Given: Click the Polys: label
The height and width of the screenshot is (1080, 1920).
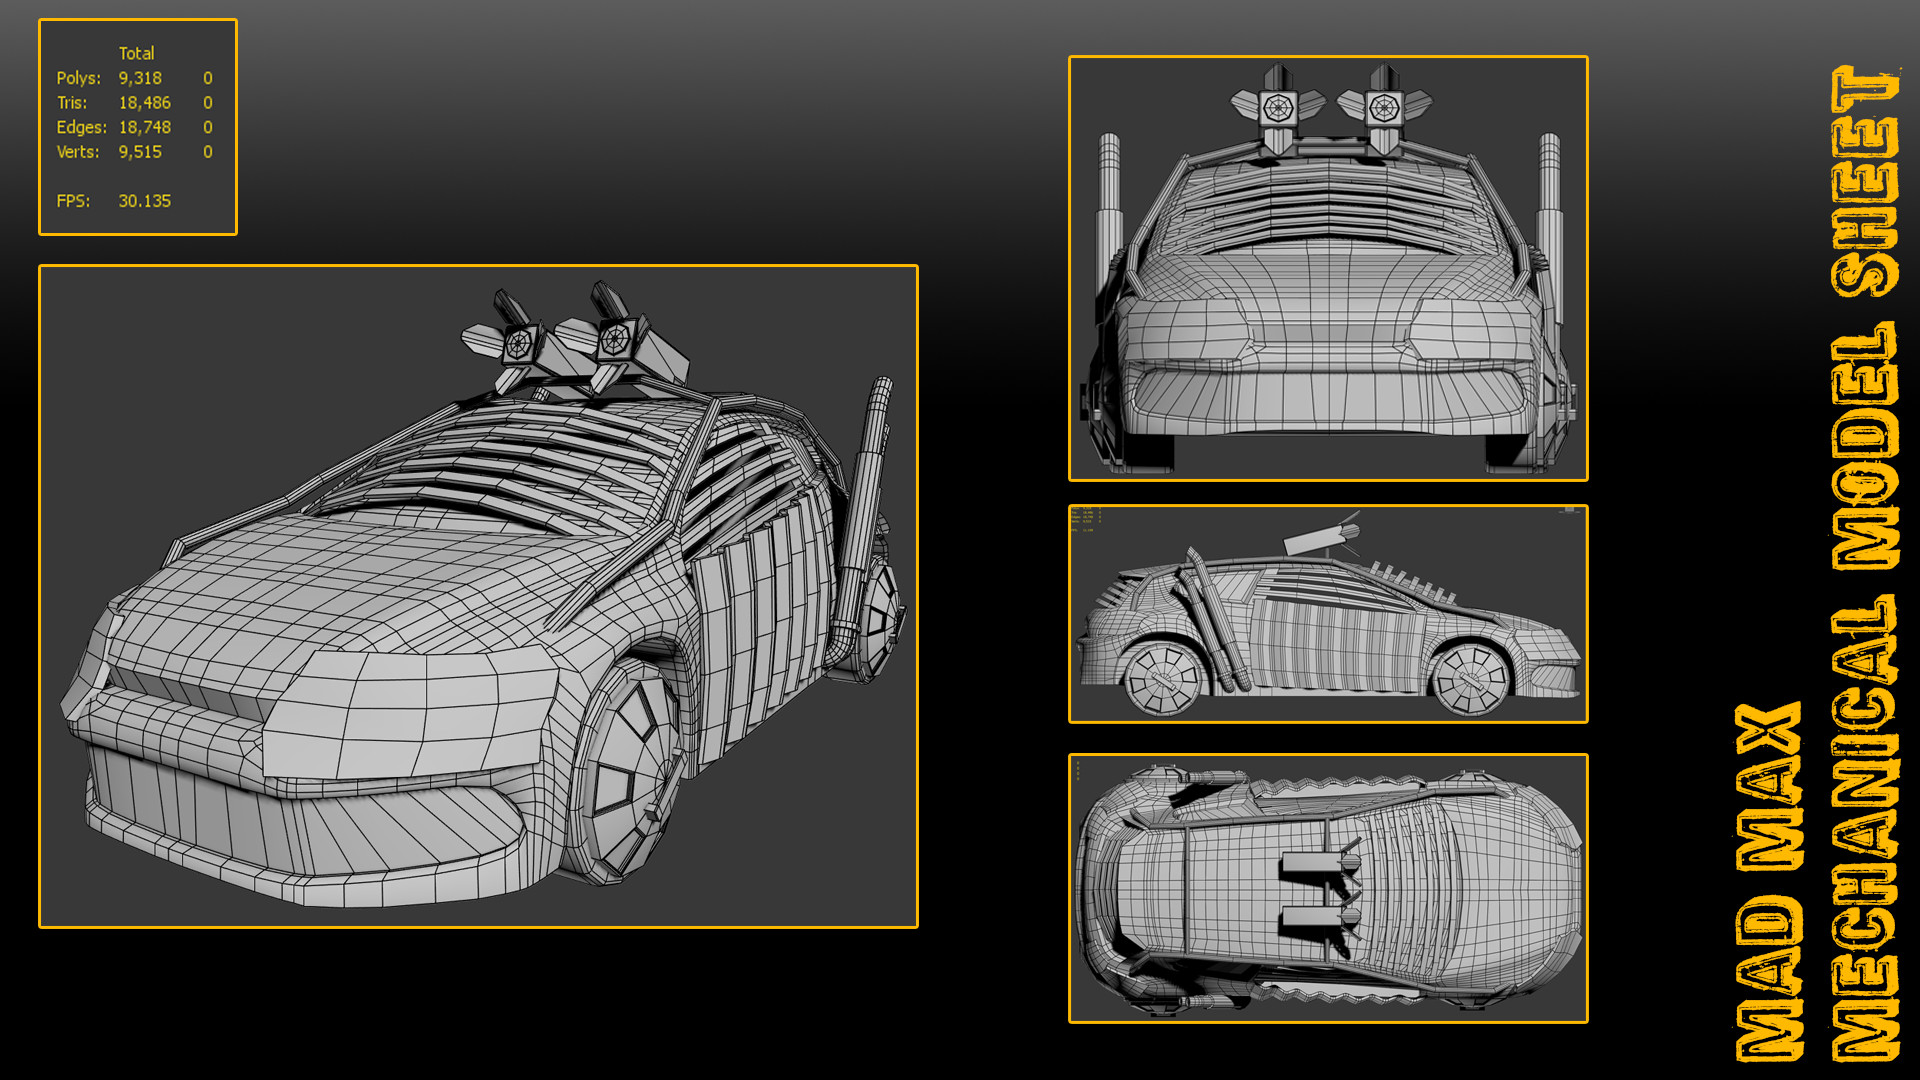Looking at the screenshot, I should (x=79, y=78).
